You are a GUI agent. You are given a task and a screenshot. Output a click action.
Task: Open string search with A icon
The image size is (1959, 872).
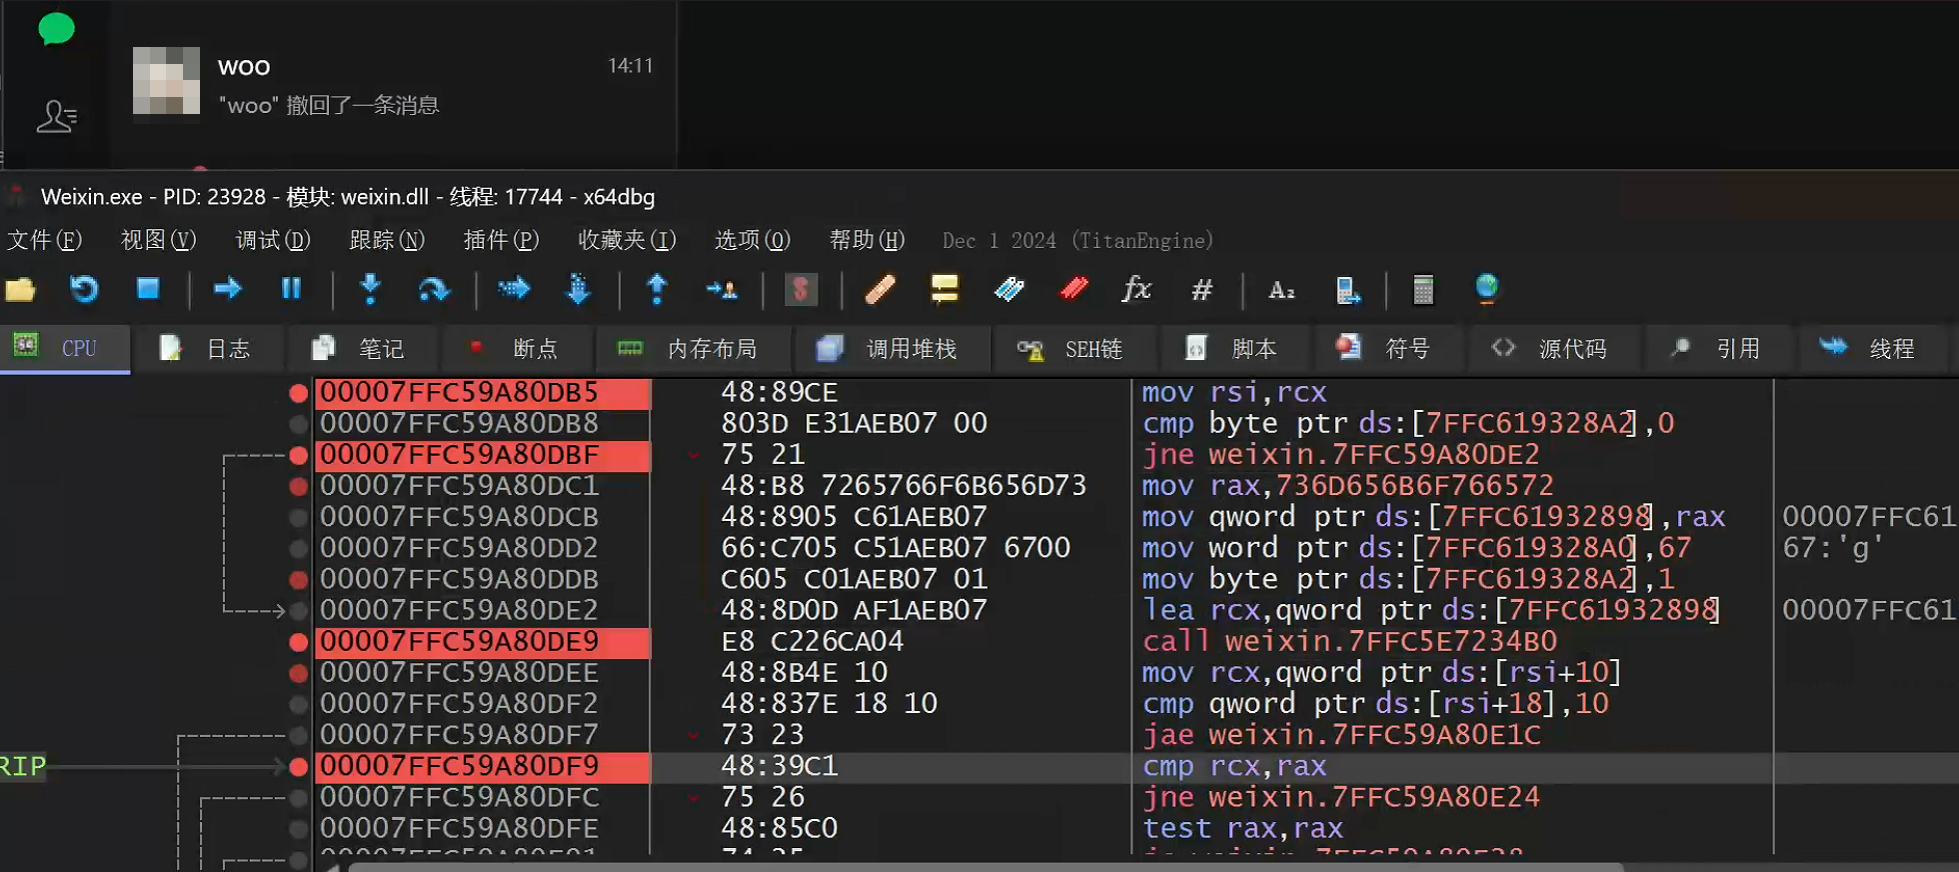(1281, 290)
